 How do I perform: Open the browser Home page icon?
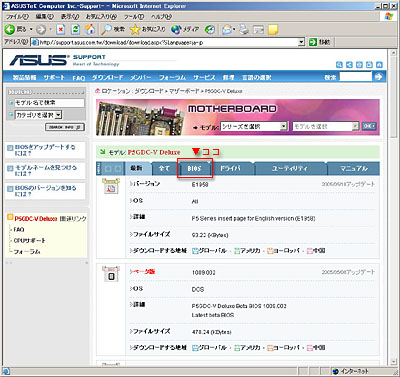coord(89,30)
